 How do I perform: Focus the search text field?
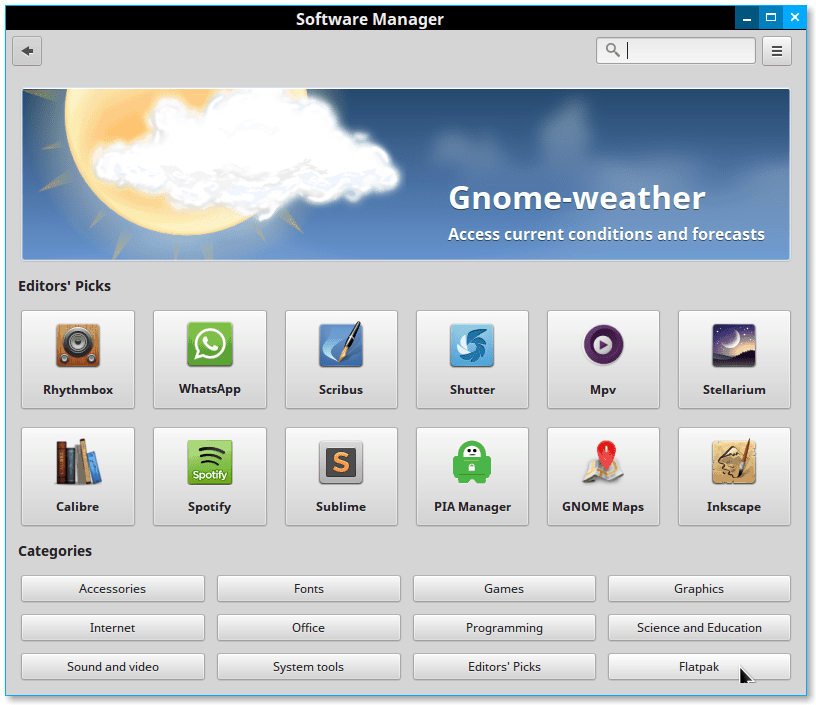pyautogui.click(x=676, y=50)
